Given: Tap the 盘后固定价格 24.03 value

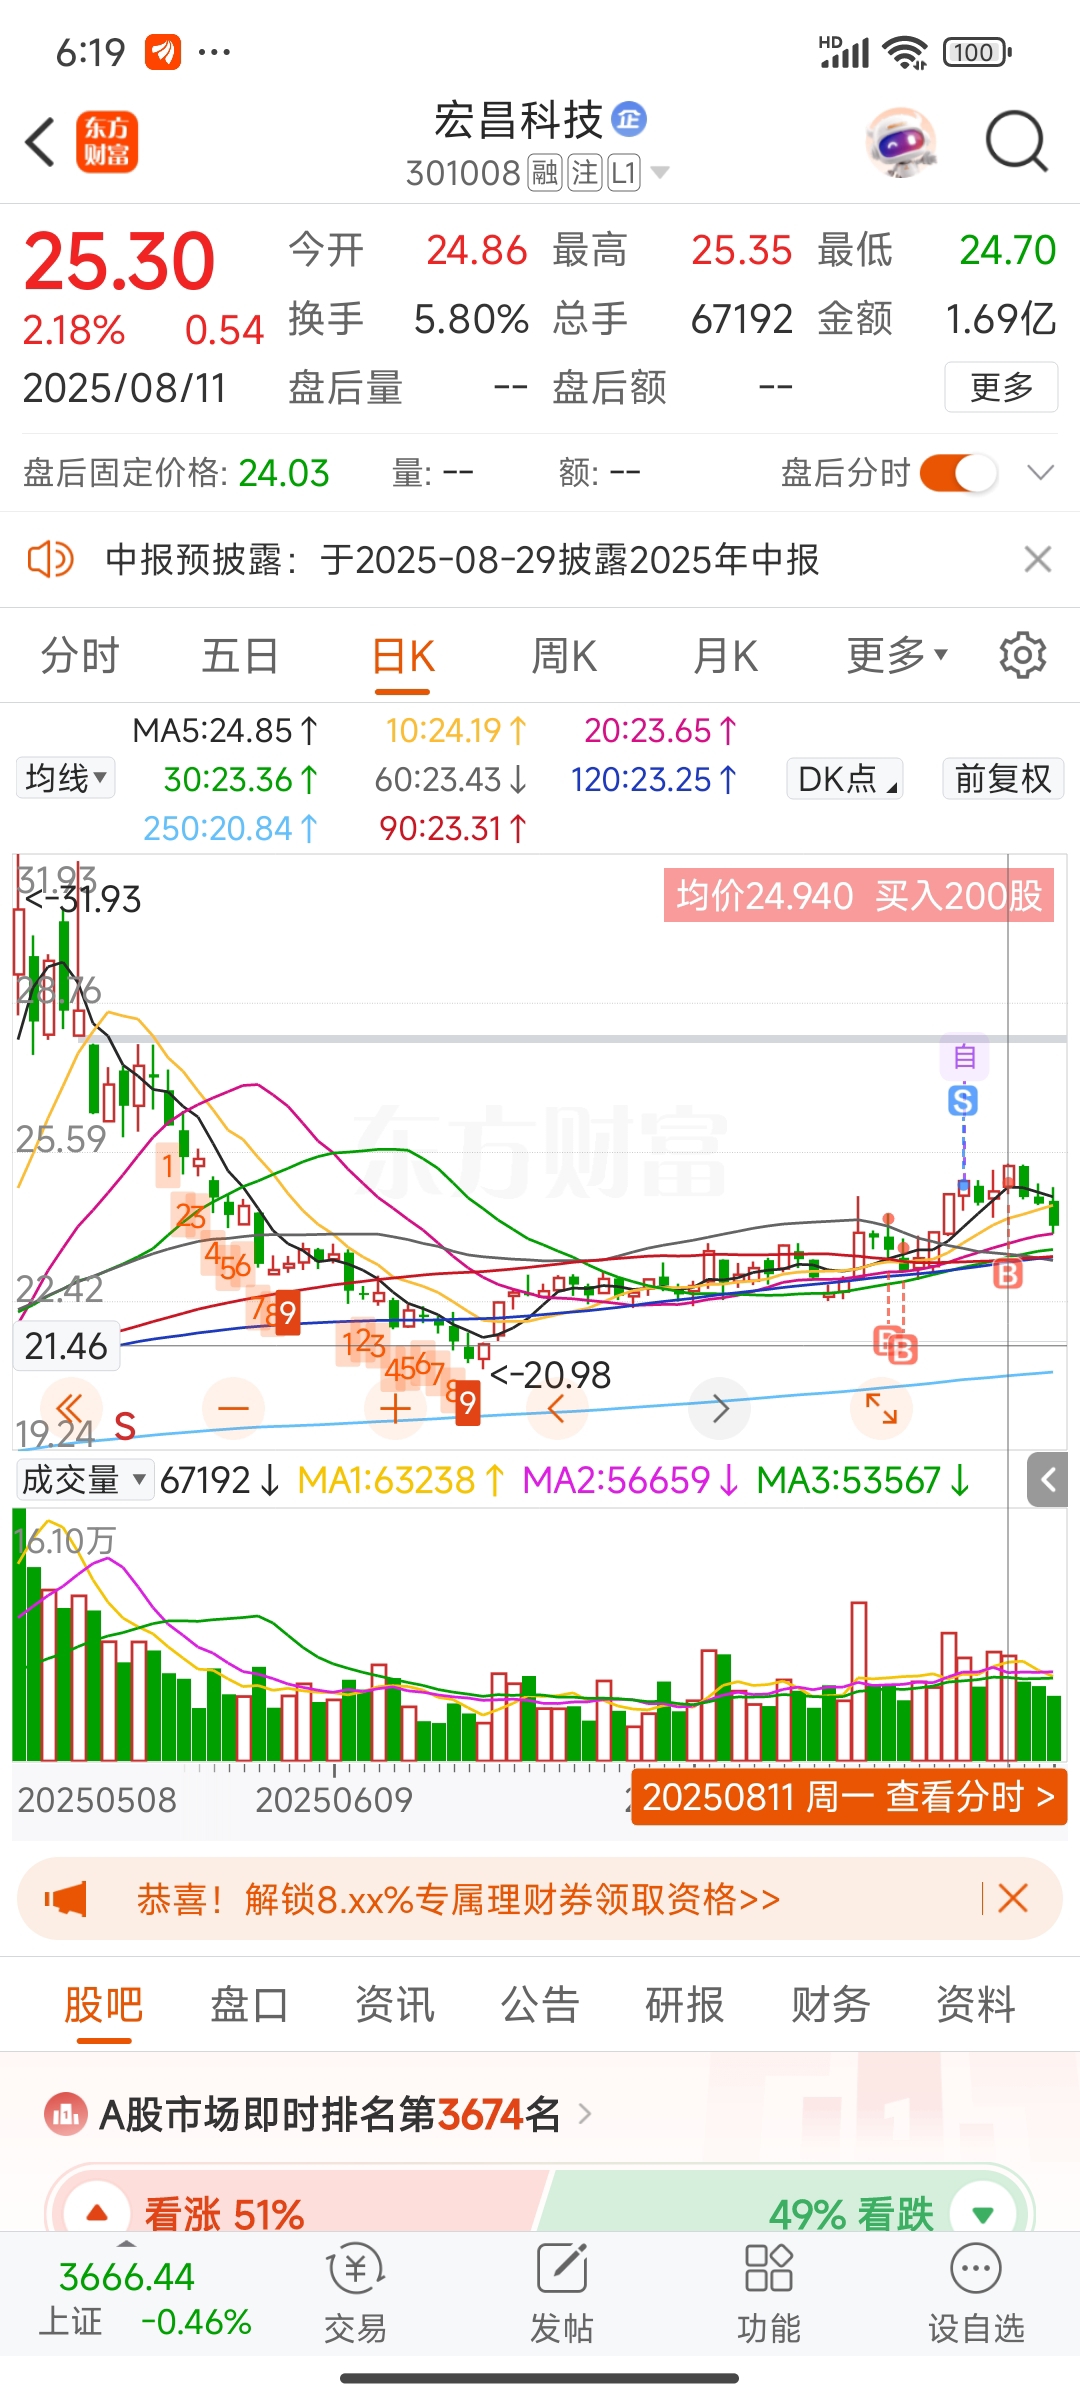Looking at the screenshot, I should 284,473.
